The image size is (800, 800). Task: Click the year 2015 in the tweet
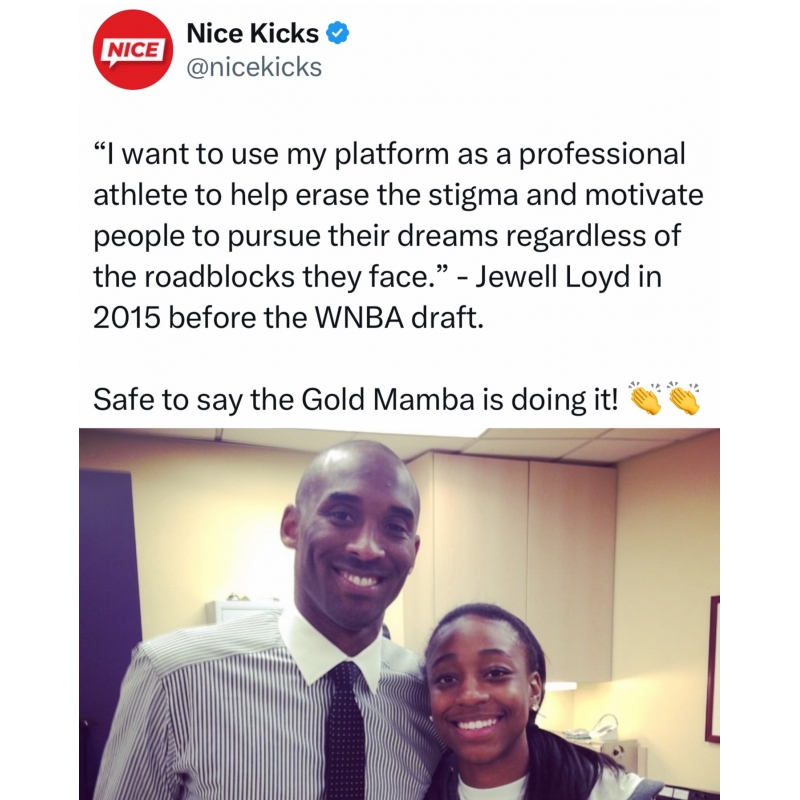(127, 318)
